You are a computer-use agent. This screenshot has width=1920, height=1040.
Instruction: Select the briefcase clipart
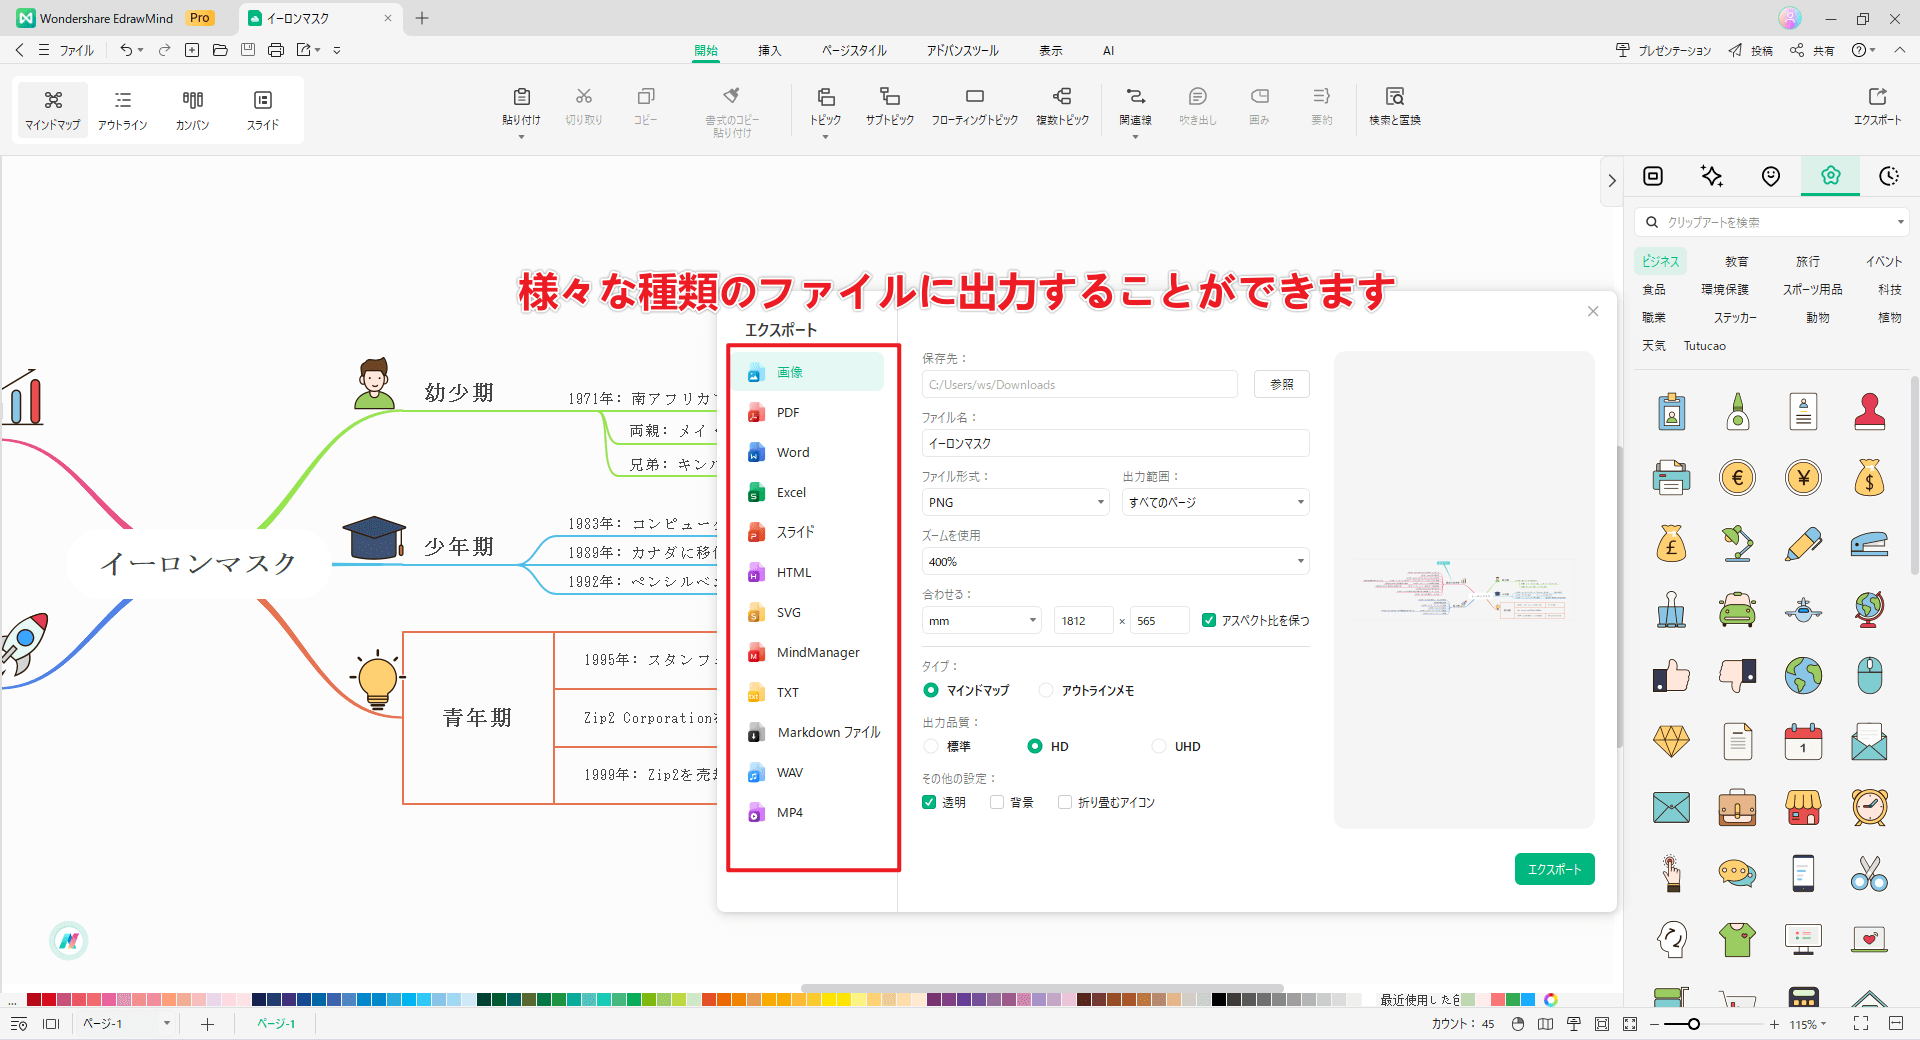tap(1738, 807)
